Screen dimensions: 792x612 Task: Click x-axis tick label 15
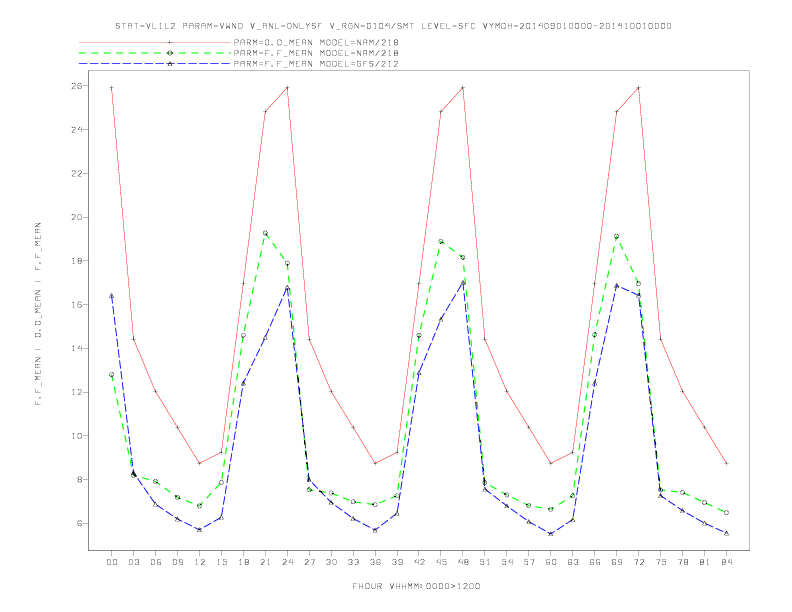pos(221,562)
